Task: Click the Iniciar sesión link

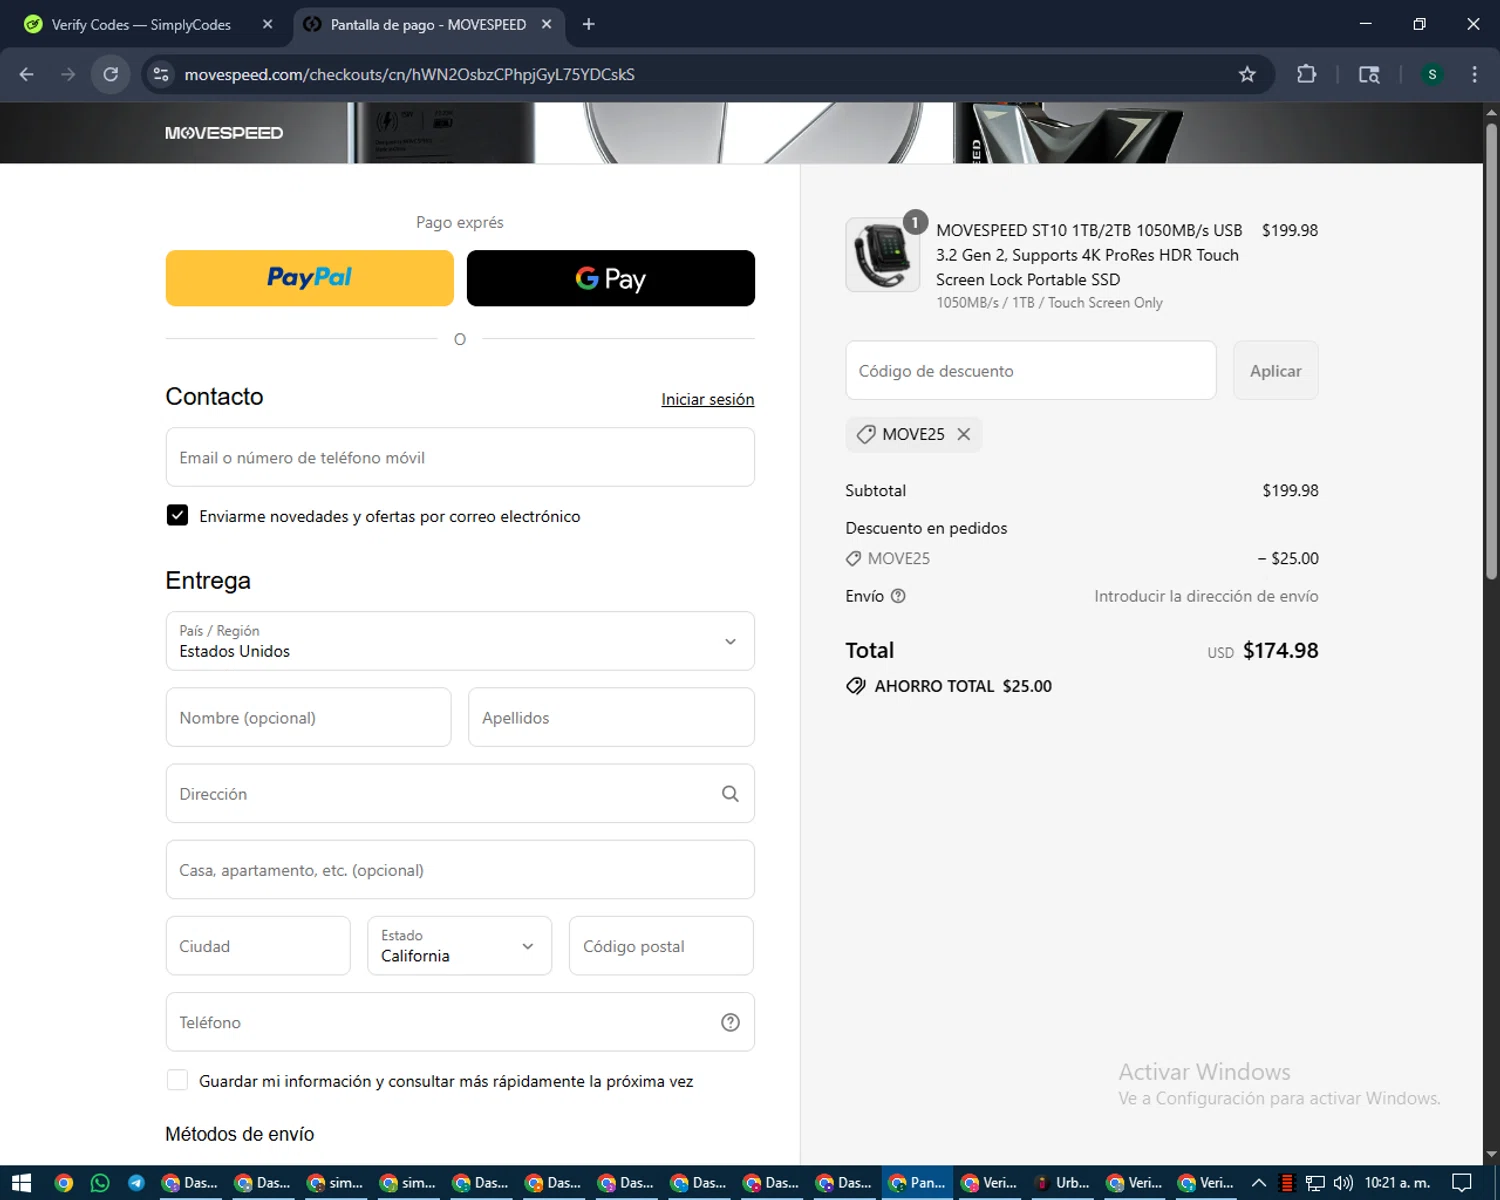Action: point(707,399)
